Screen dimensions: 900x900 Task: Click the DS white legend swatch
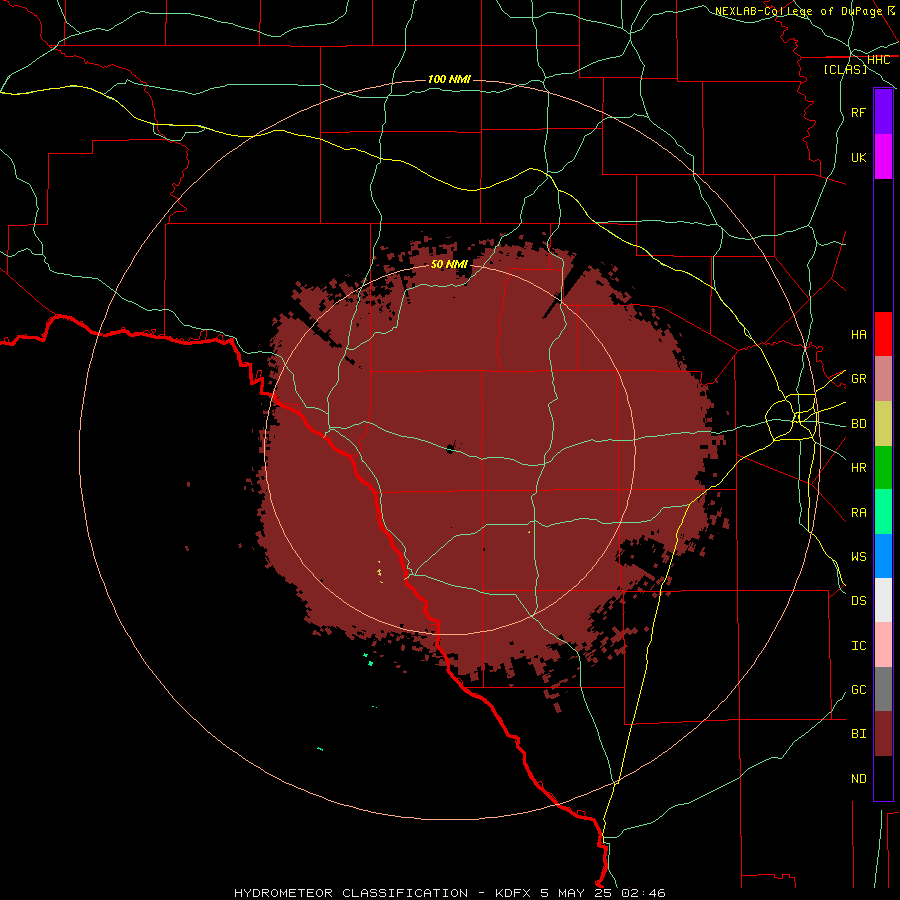point(883,600)
